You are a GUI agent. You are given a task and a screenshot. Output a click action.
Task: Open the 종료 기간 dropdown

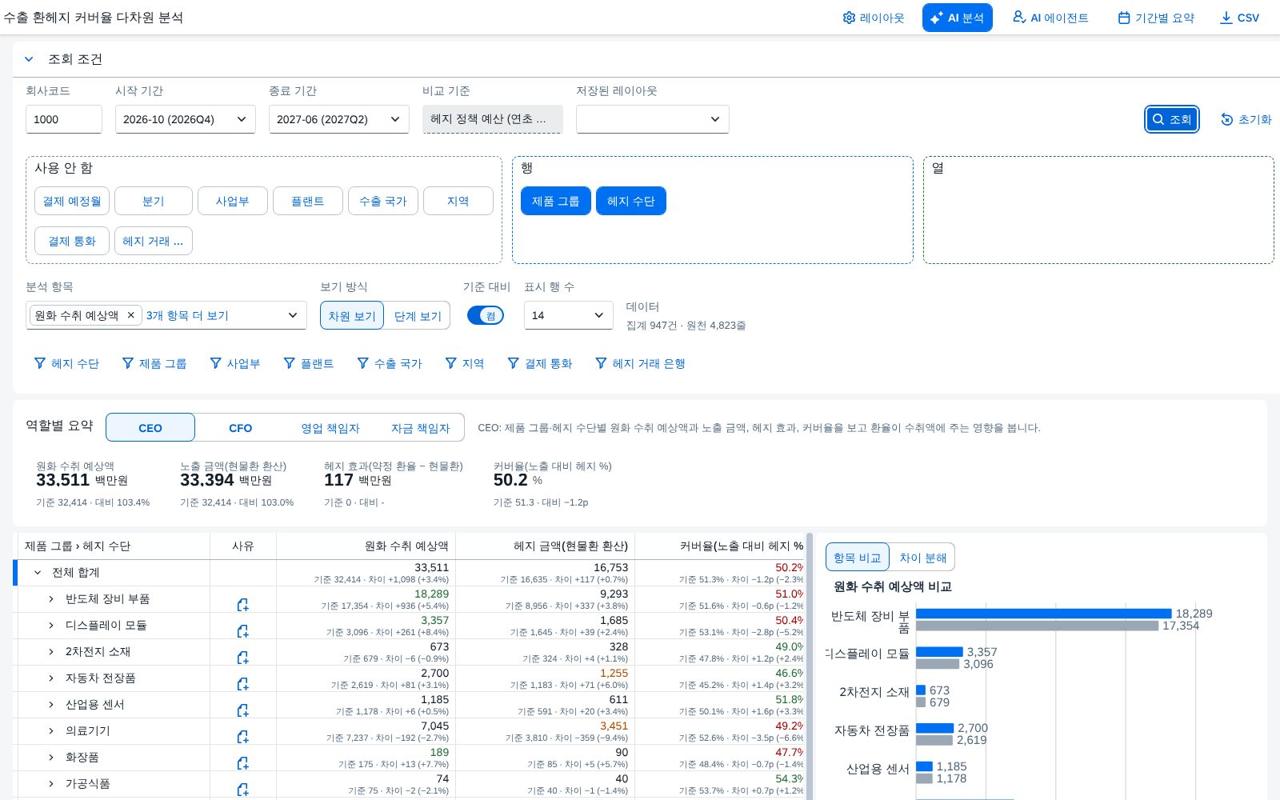pyautogui.click(x=339, y=119)
